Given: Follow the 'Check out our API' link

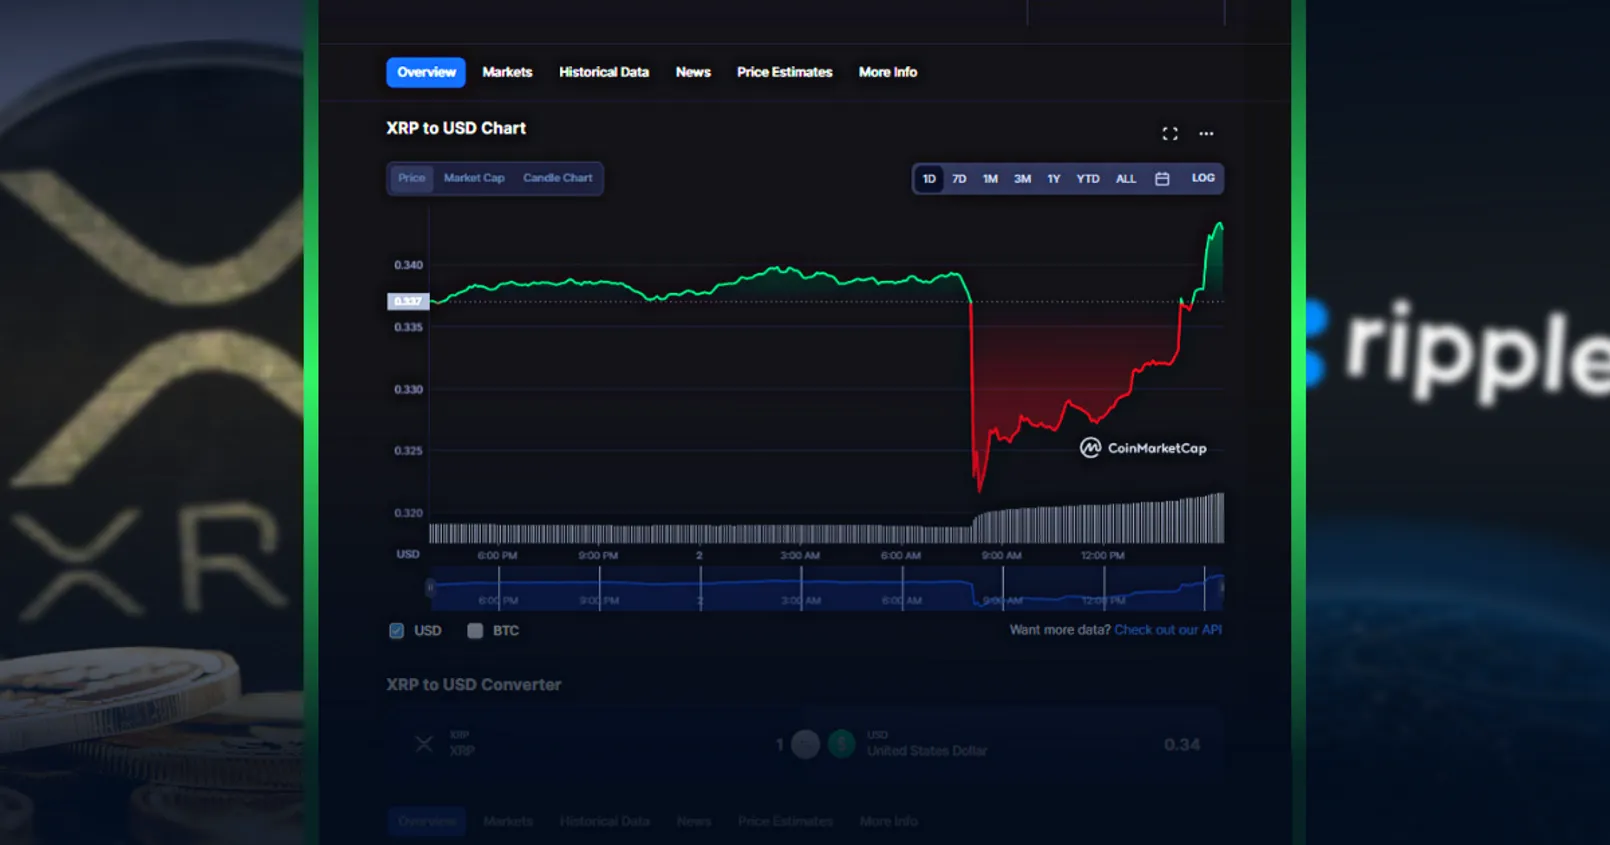Looking at the screenshot, I should point(1168,630).
